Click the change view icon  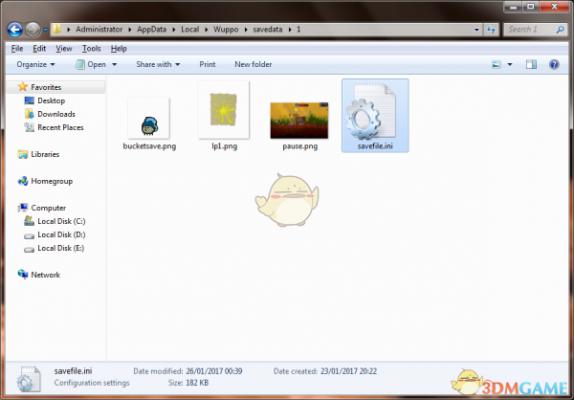click(x=496, y=65)
